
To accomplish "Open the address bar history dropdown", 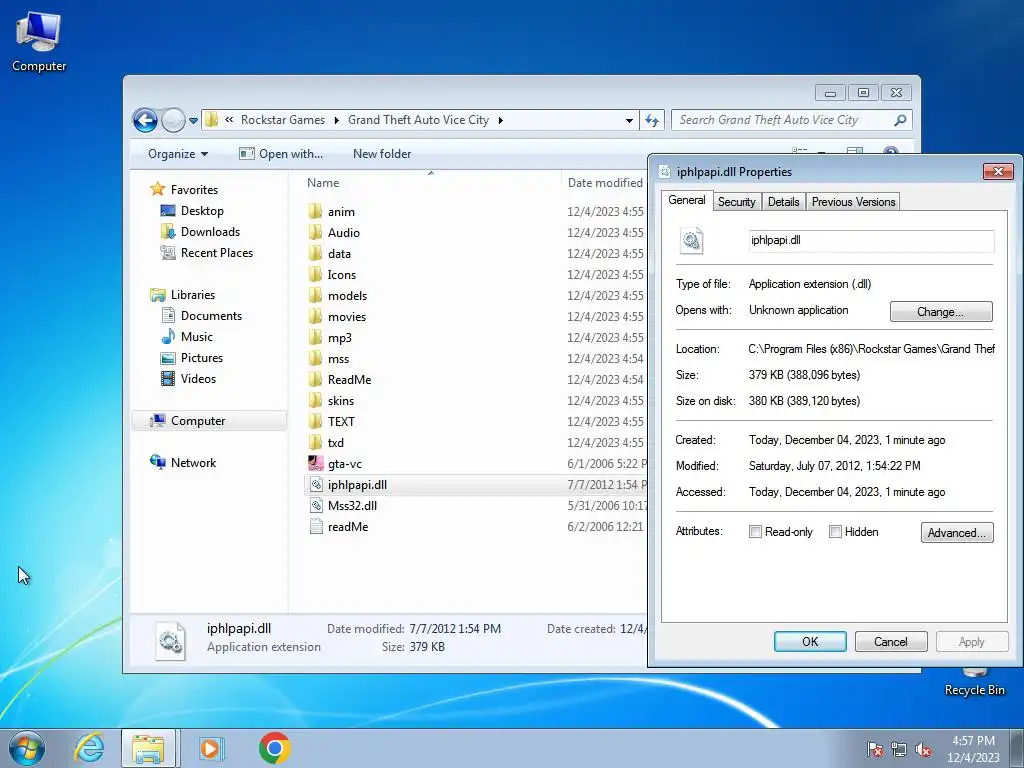I will point(629,120).
